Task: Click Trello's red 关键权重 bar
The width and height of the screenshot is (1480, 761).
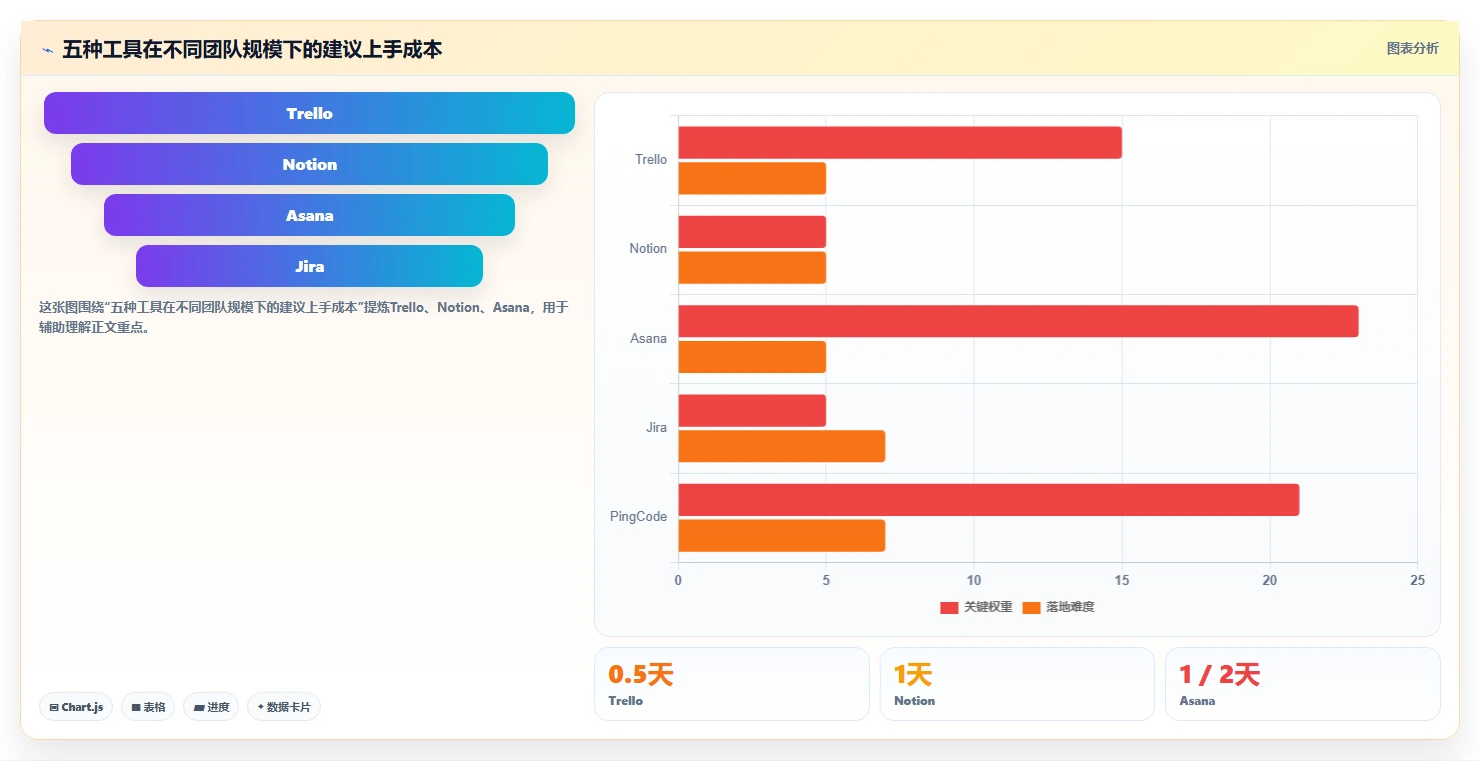Action: coord(900,142)
